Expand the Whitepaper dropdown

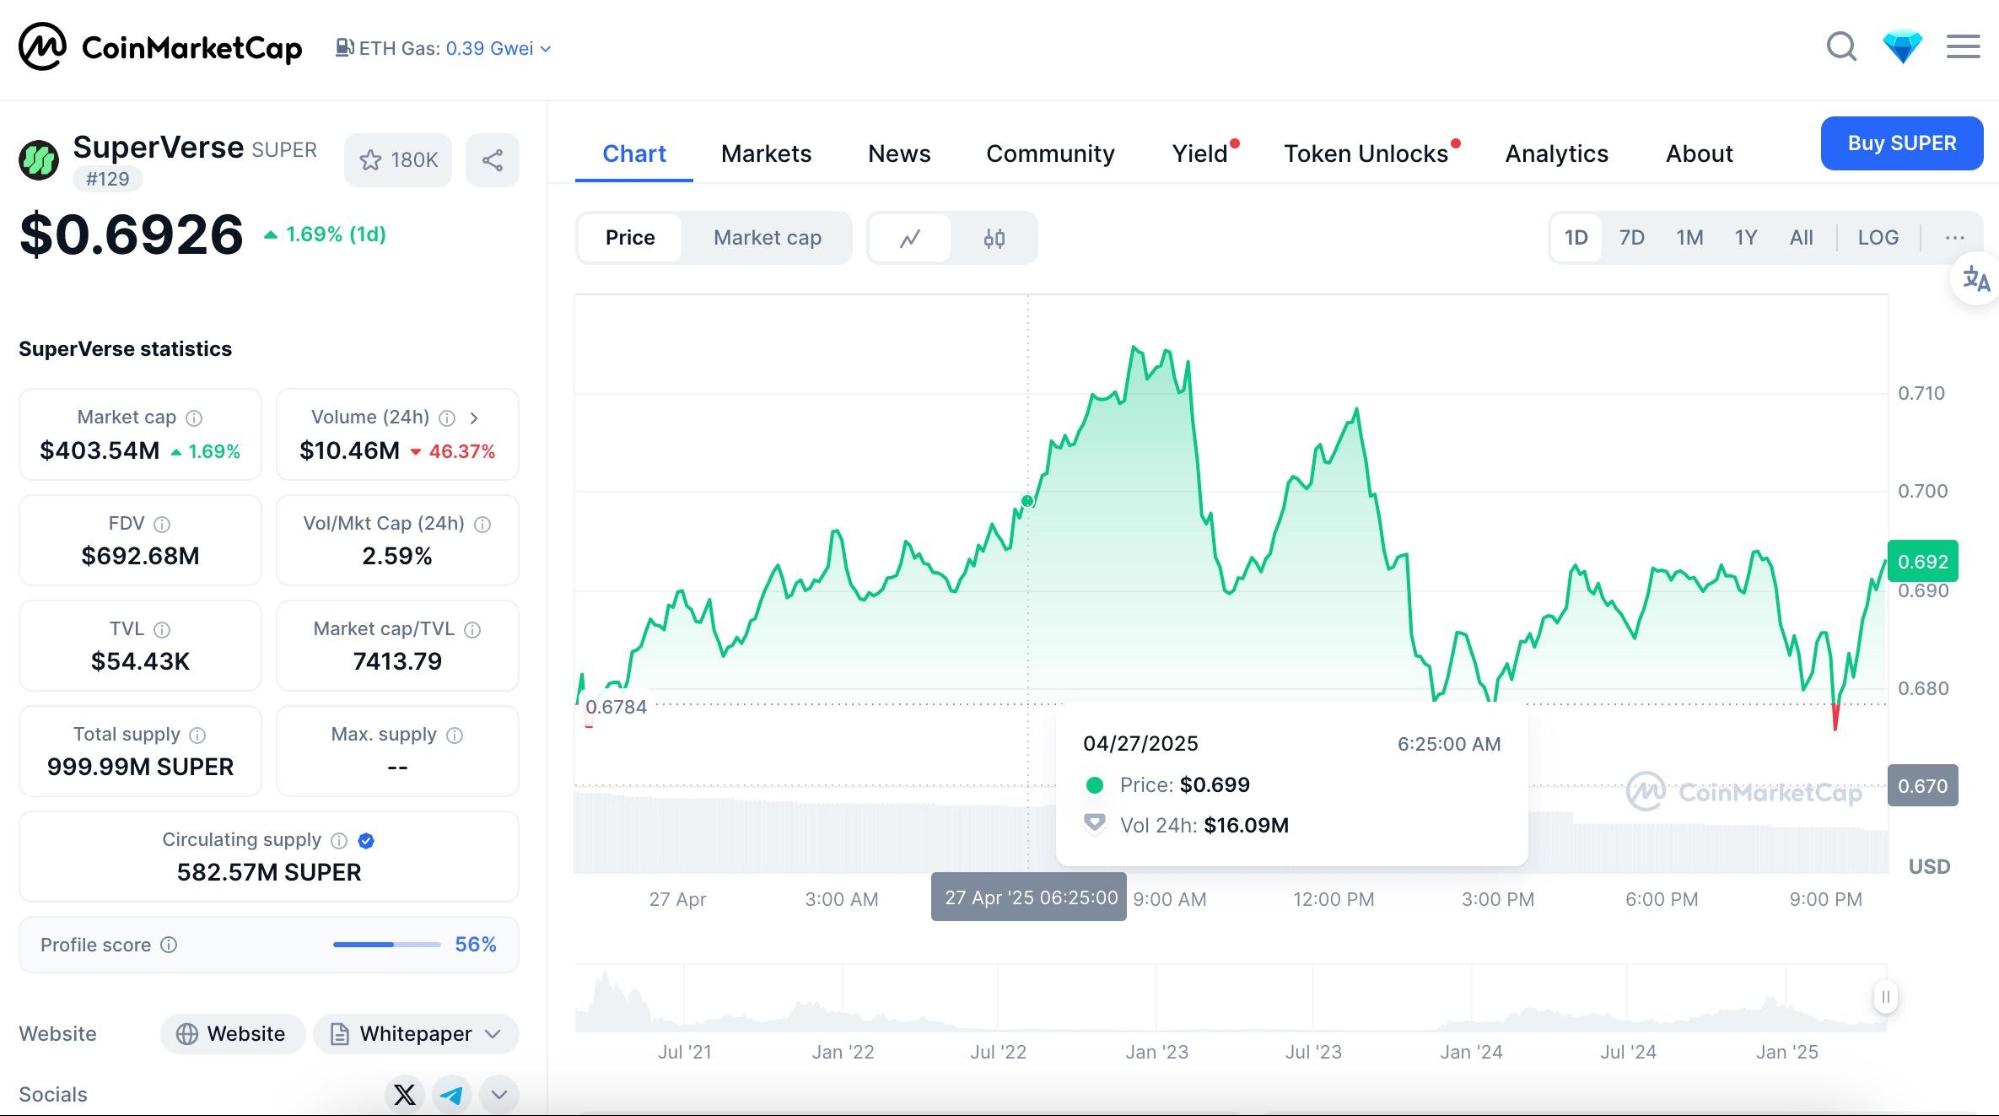click(x=492, y=1034)
